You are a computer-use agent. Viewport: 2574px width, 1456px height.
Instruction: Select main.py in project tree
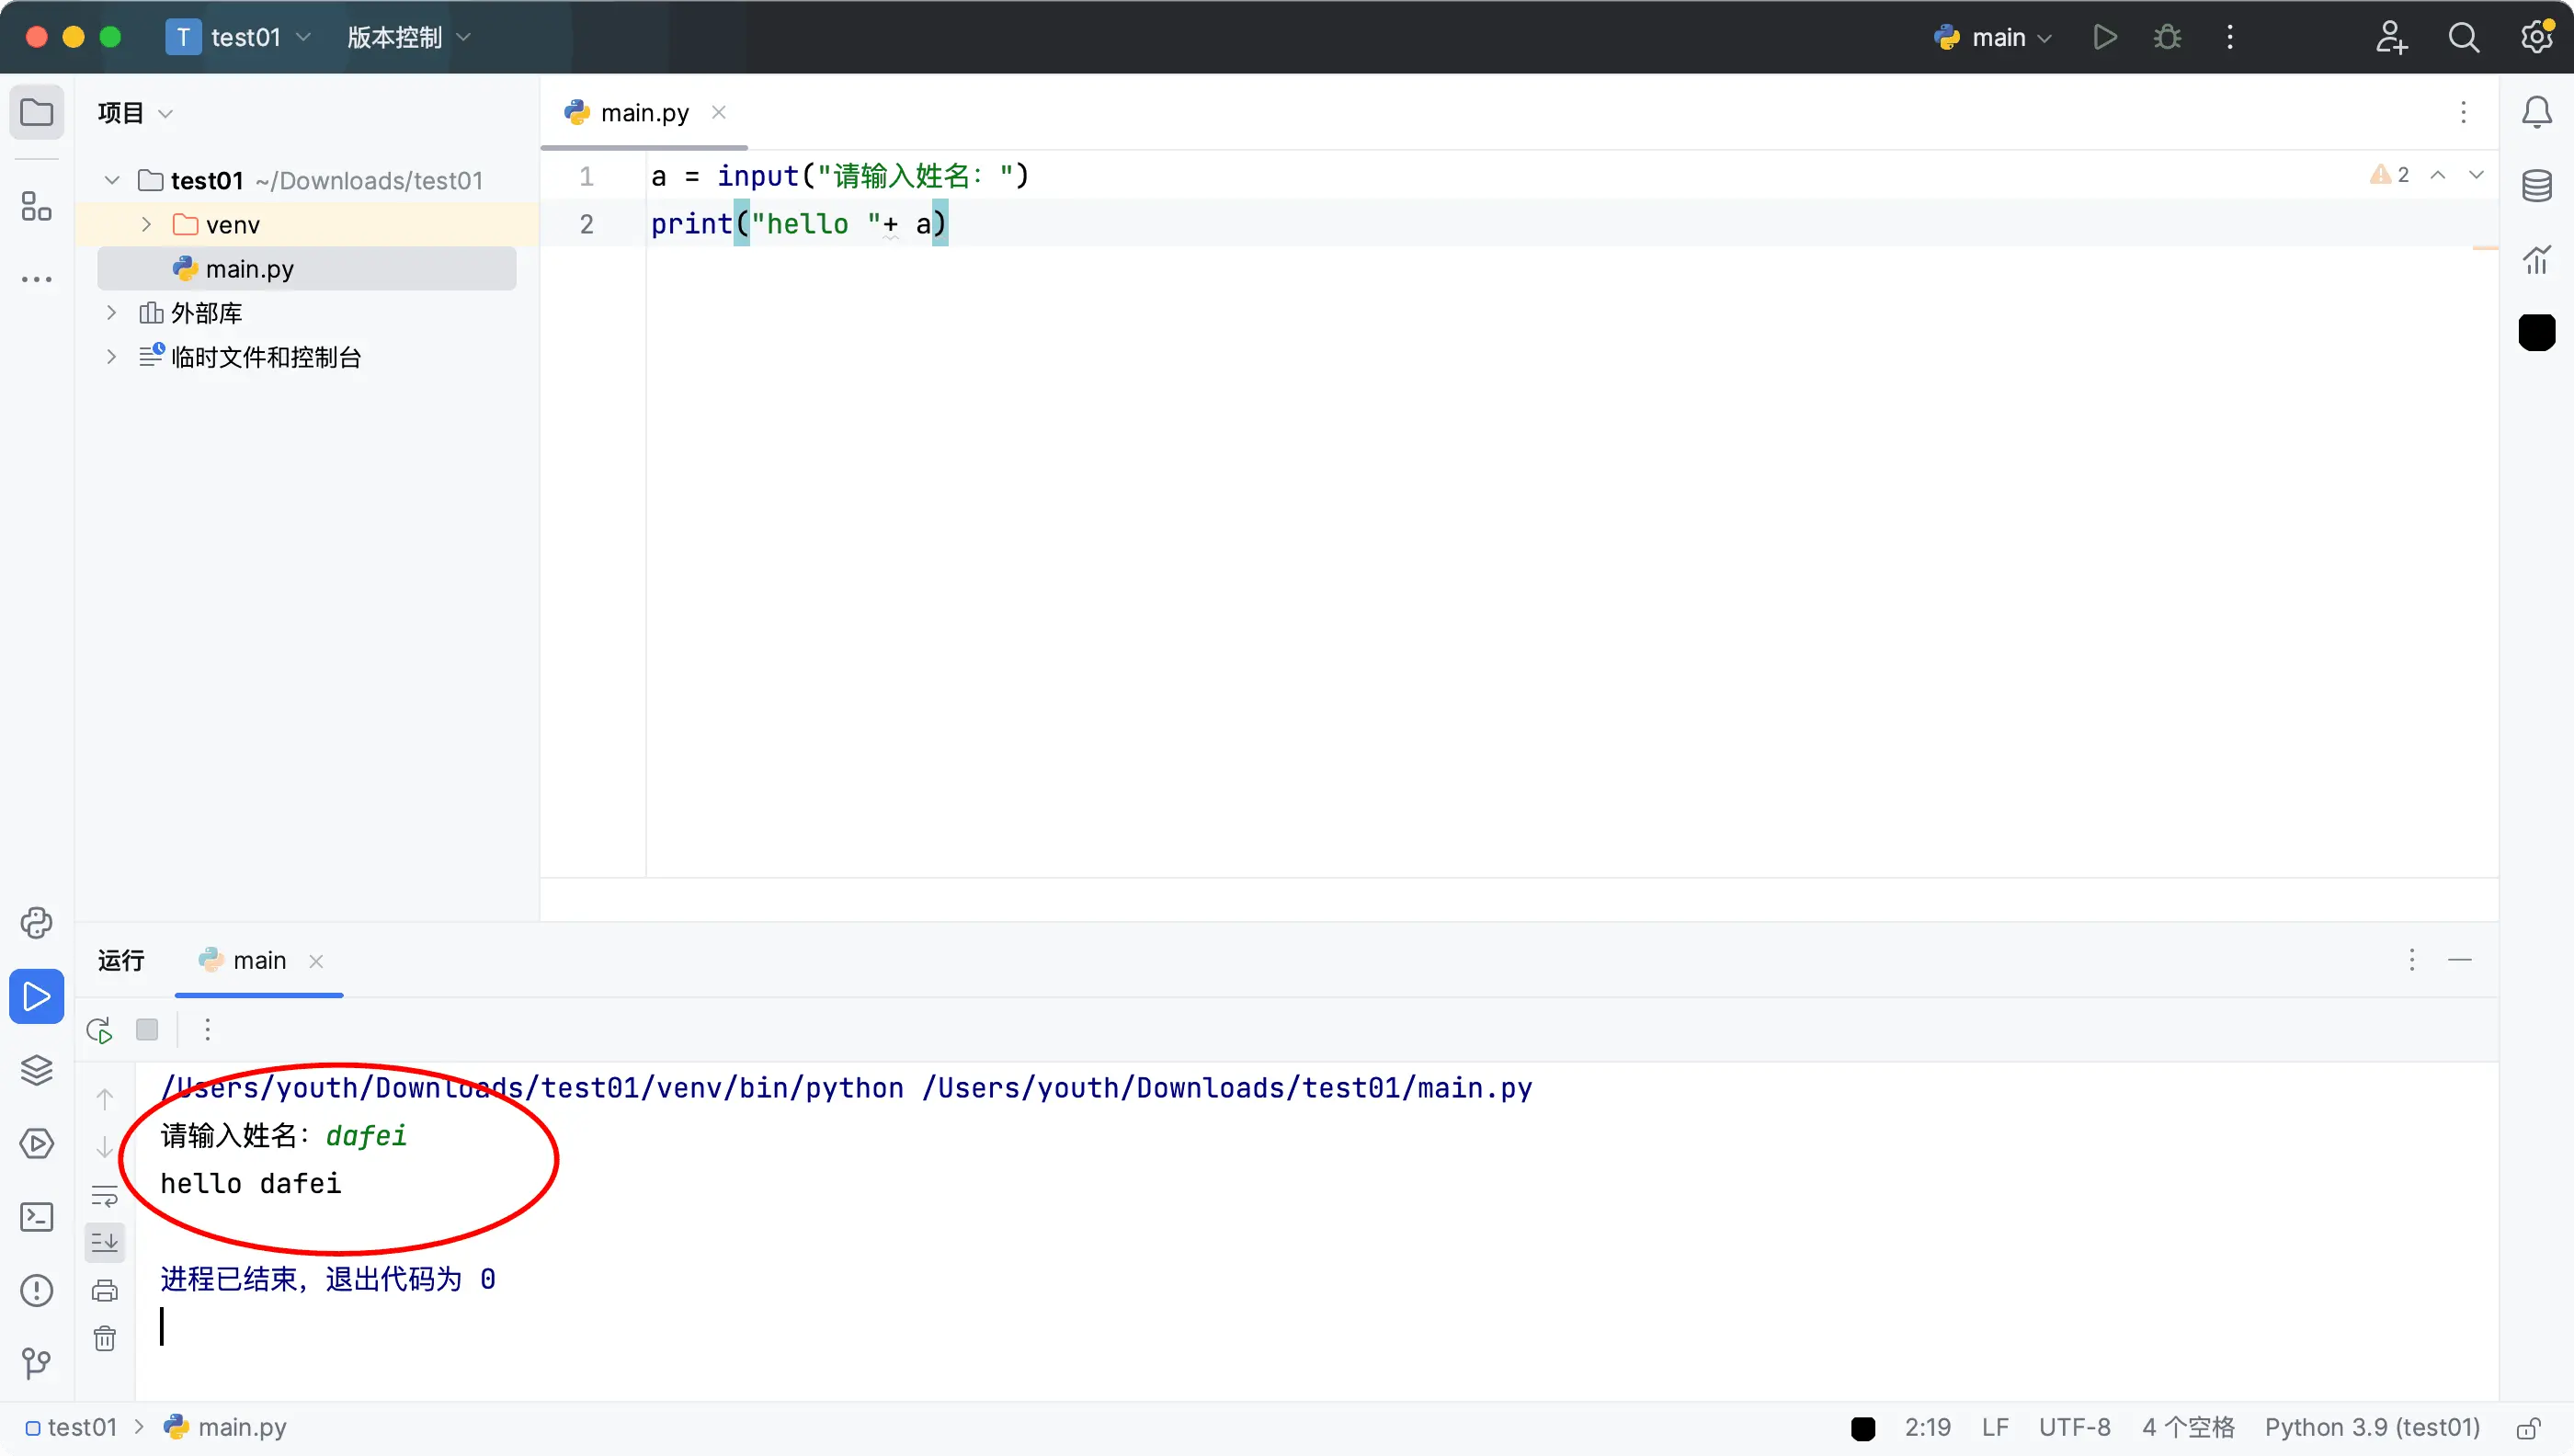coord(249,269)
